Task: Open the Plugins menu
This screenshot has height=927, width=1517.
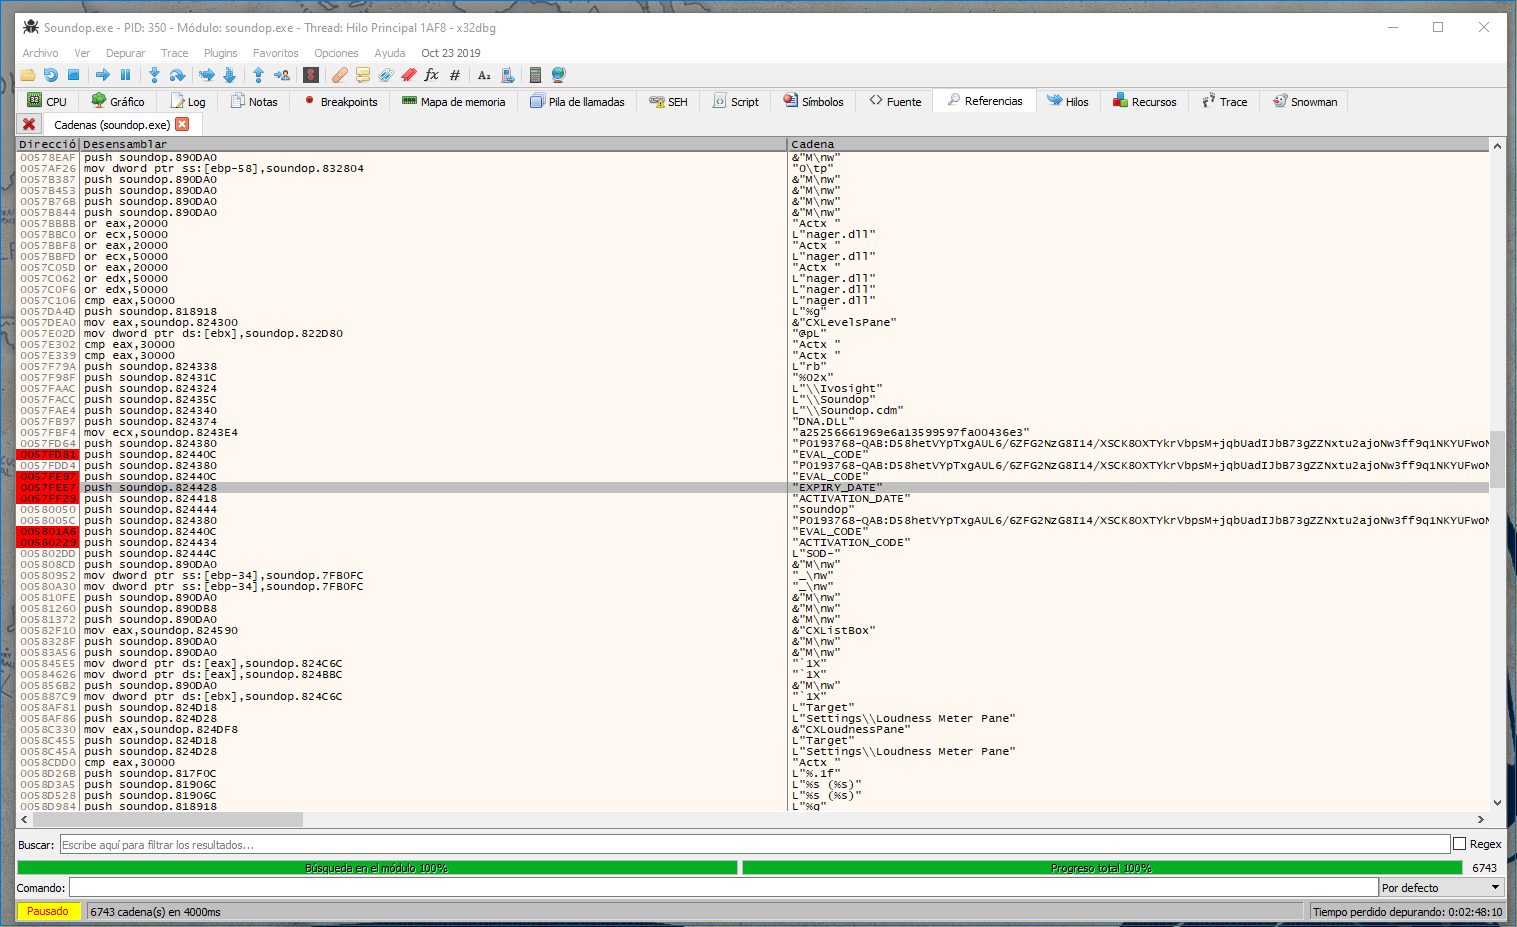Action: pyautogui.click(x=221, y=53)
